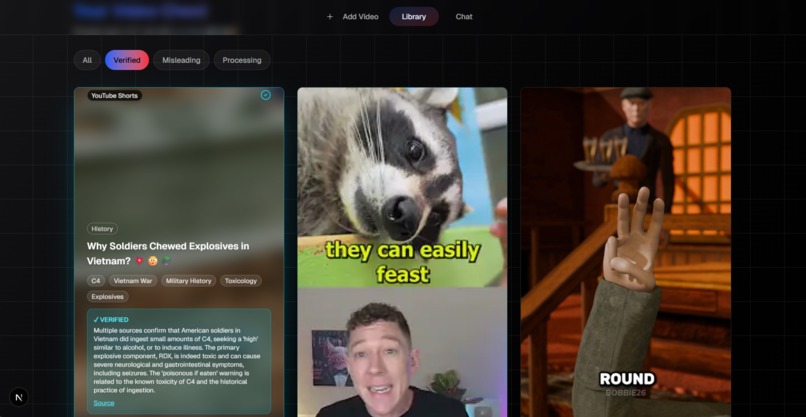The image size is (806, 417).
Task: Click the Vietnam War tag
Action: 133,281
